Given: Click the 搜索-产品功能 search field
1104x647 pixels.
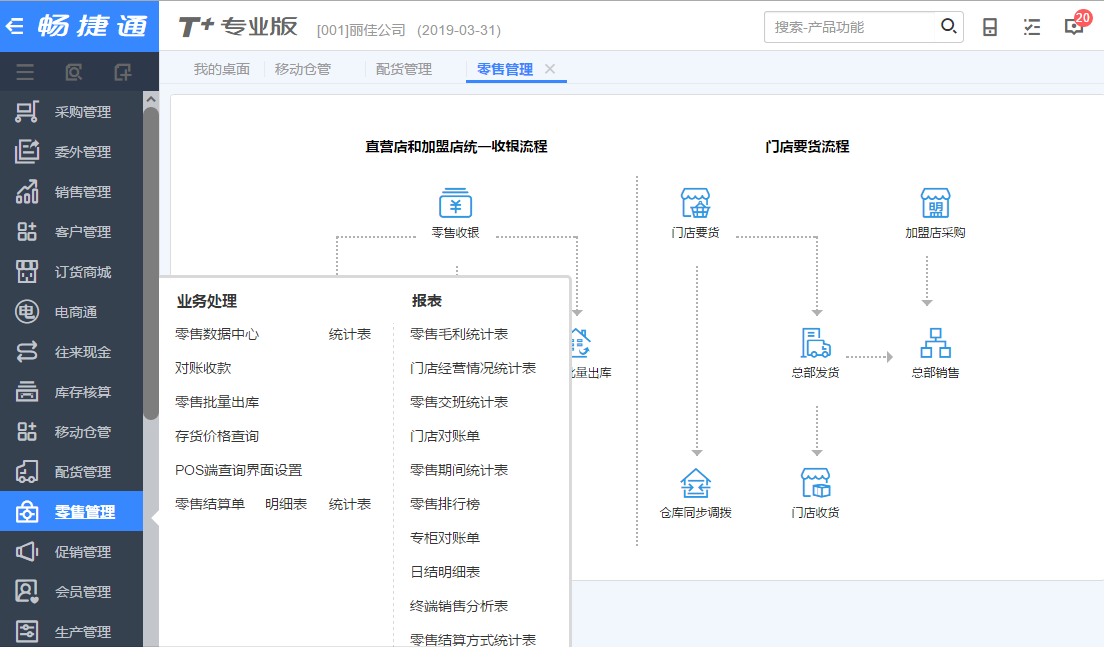Looking at the screenshot, I should (850, 27).
